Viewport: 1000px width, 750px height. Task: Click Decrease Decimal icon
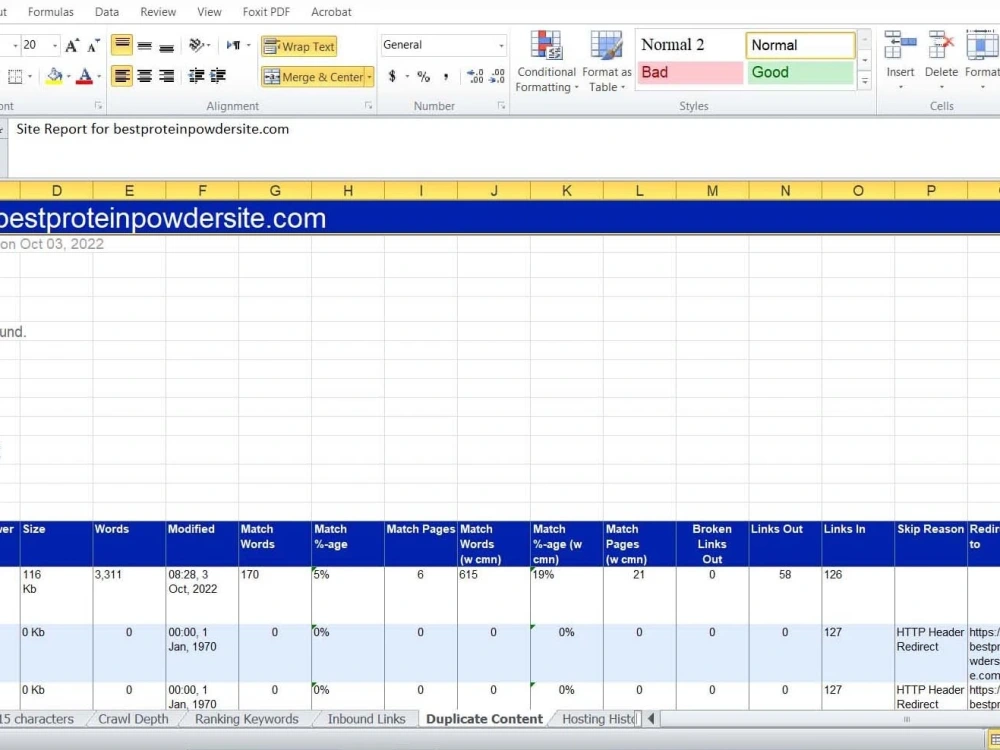point(497,77)
